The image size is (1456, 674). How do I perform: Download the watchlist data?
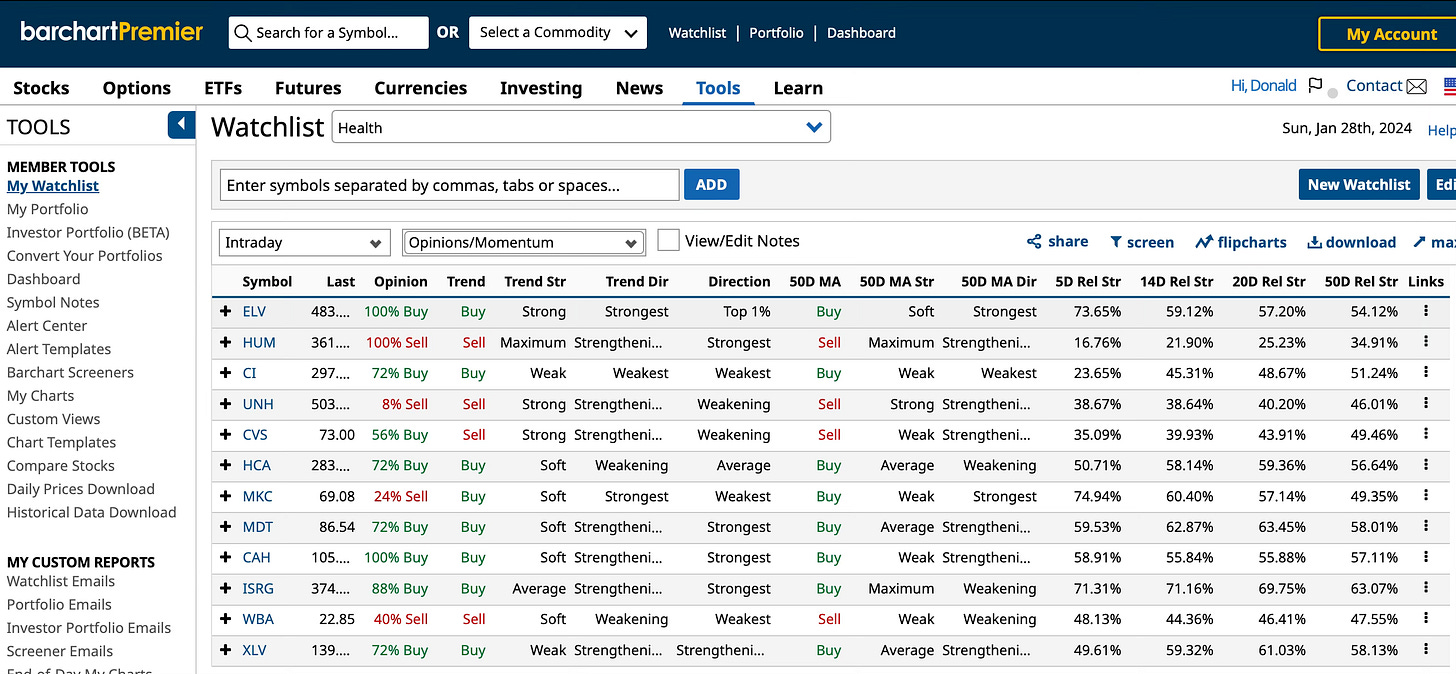point(1352,242)
